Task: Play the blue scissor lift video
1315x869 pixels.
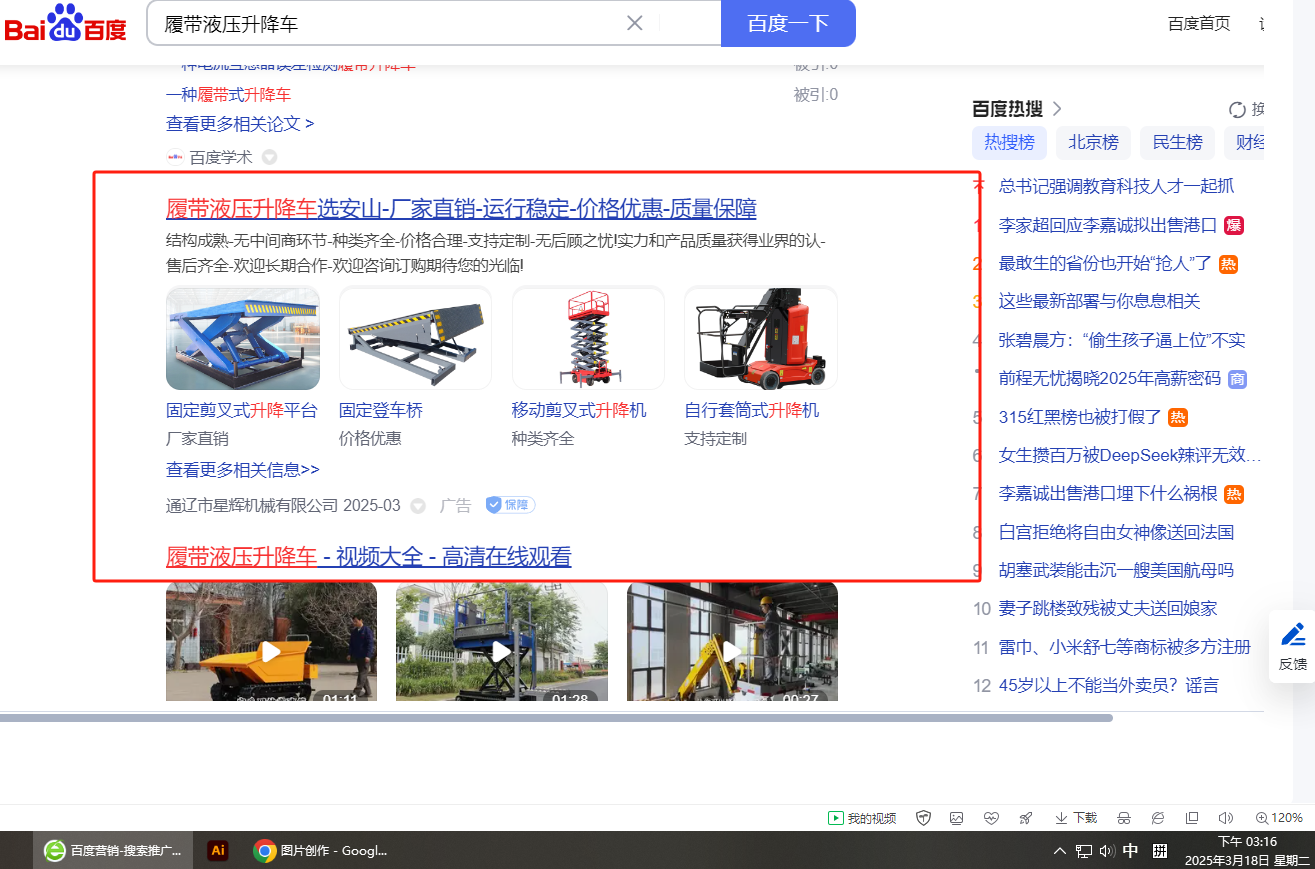Action: tap(501, 641)
